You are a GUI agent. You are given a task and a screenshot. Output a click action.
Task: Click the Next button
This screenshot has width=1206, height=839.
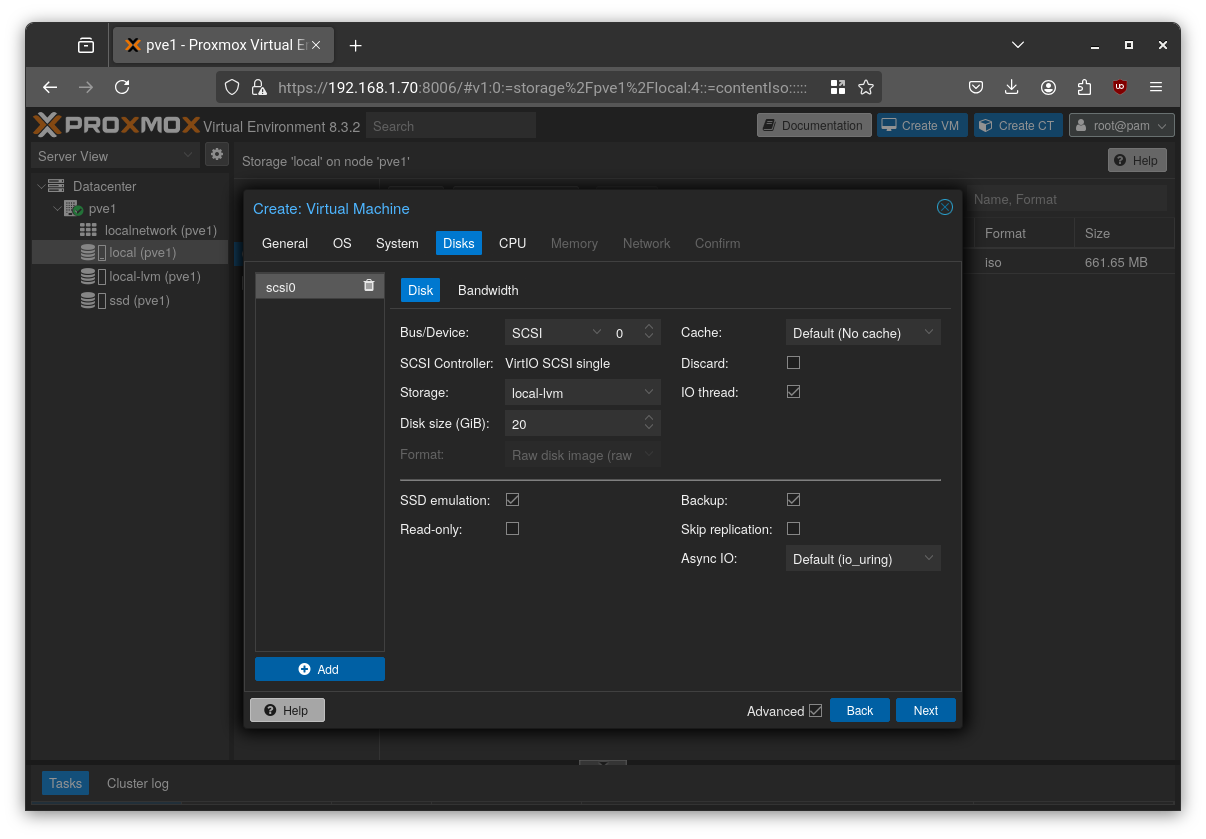[924, 710]
